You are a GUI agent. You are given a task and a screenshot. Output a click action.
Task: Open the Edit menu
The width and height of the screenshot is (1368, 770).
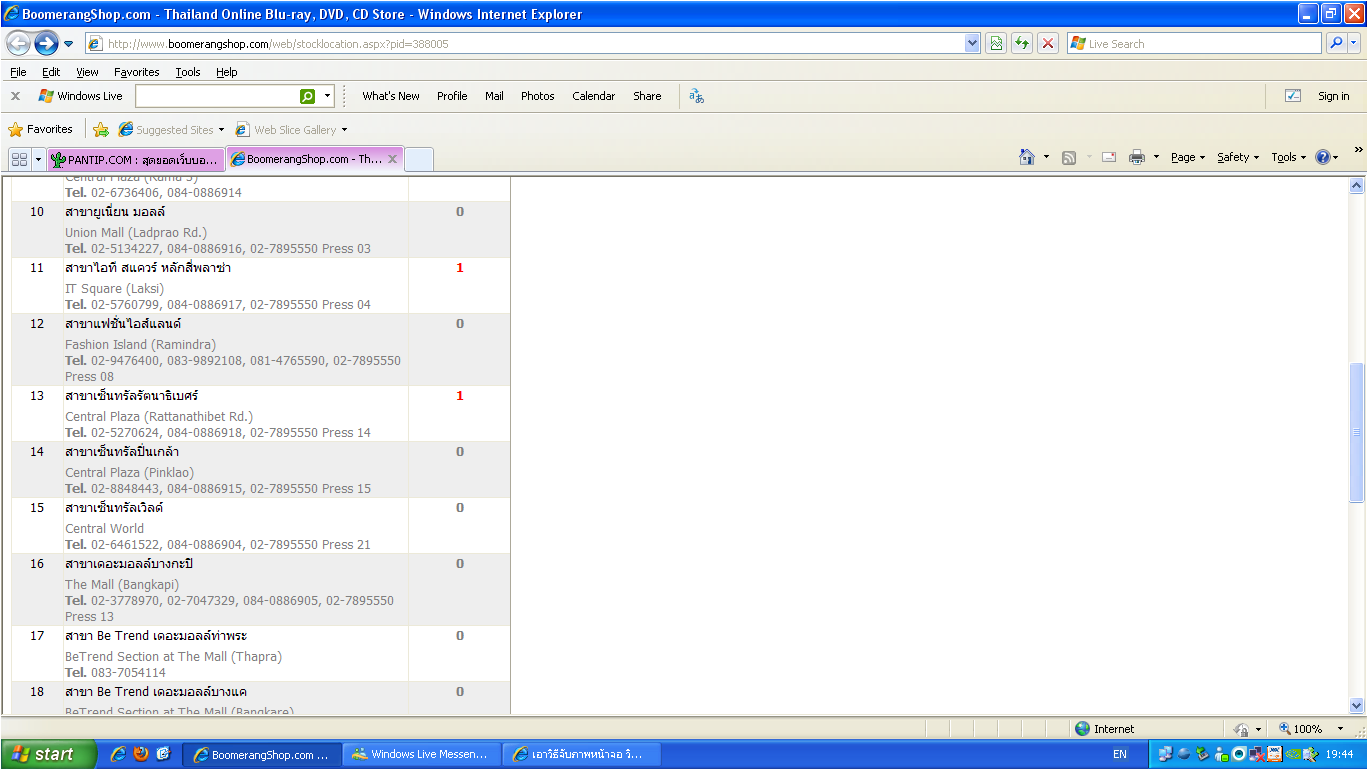(x=51, y=72)
